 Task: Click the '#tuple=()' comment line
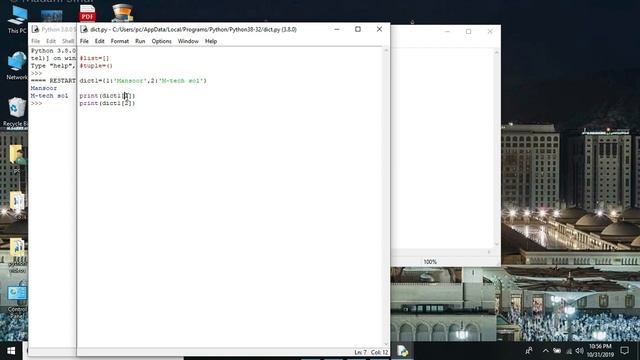click(96, 66)
